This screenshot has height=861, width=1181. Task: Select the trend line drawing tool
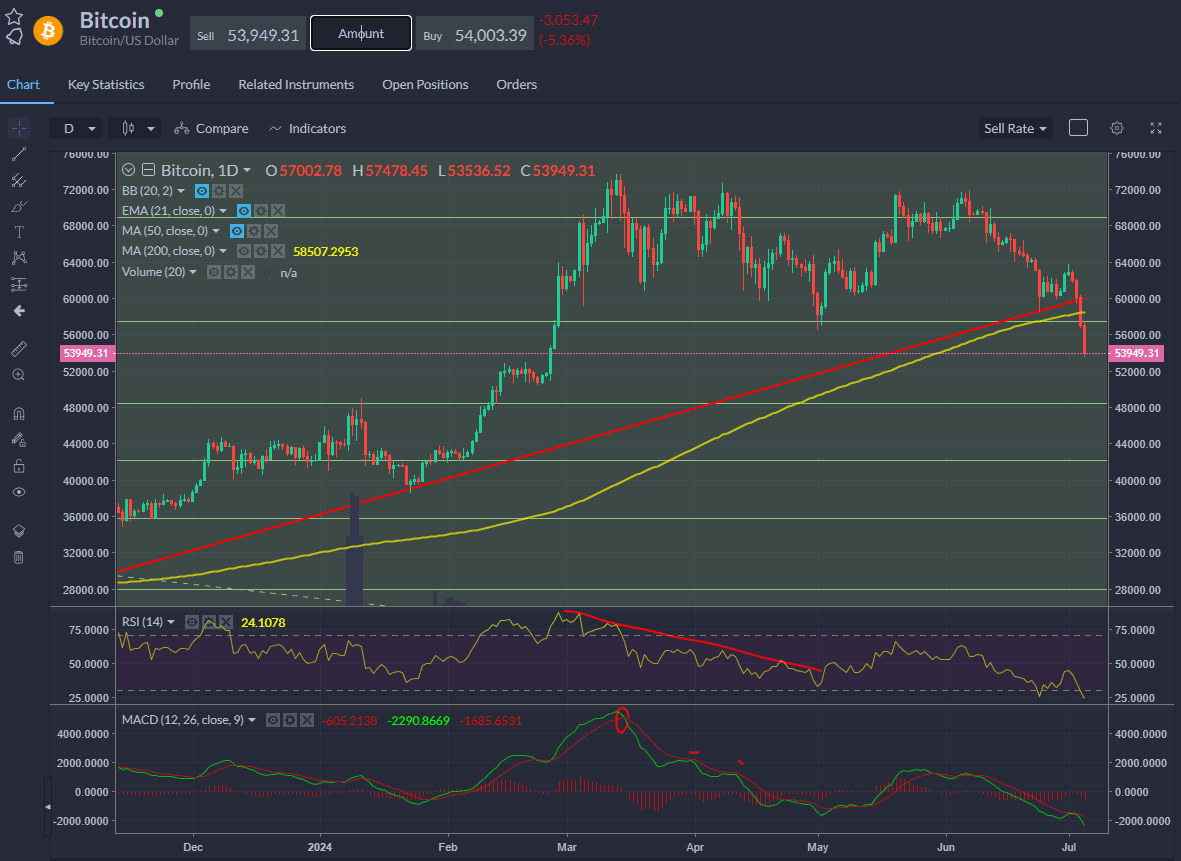tap(19, 154)
